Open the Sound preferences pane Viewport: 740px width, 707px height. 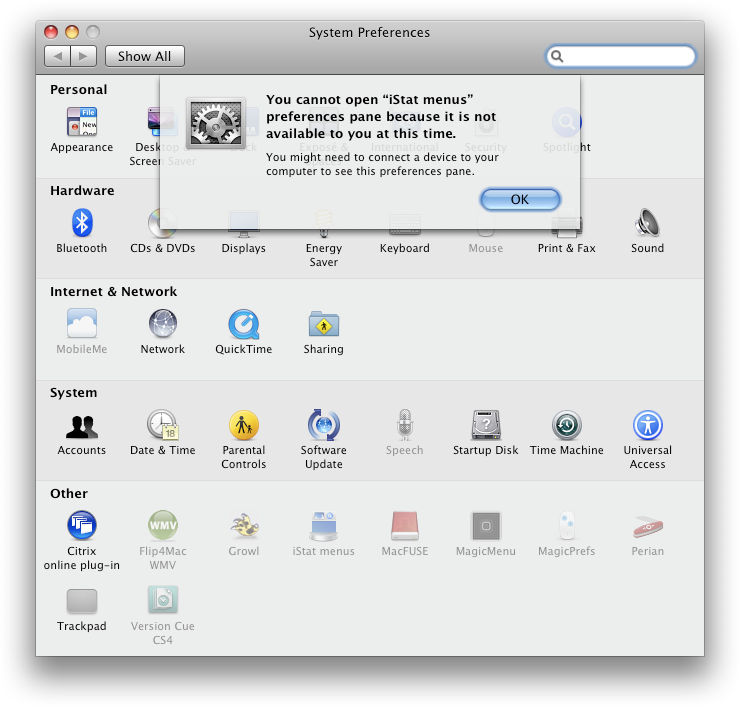(x=648, y=223)
